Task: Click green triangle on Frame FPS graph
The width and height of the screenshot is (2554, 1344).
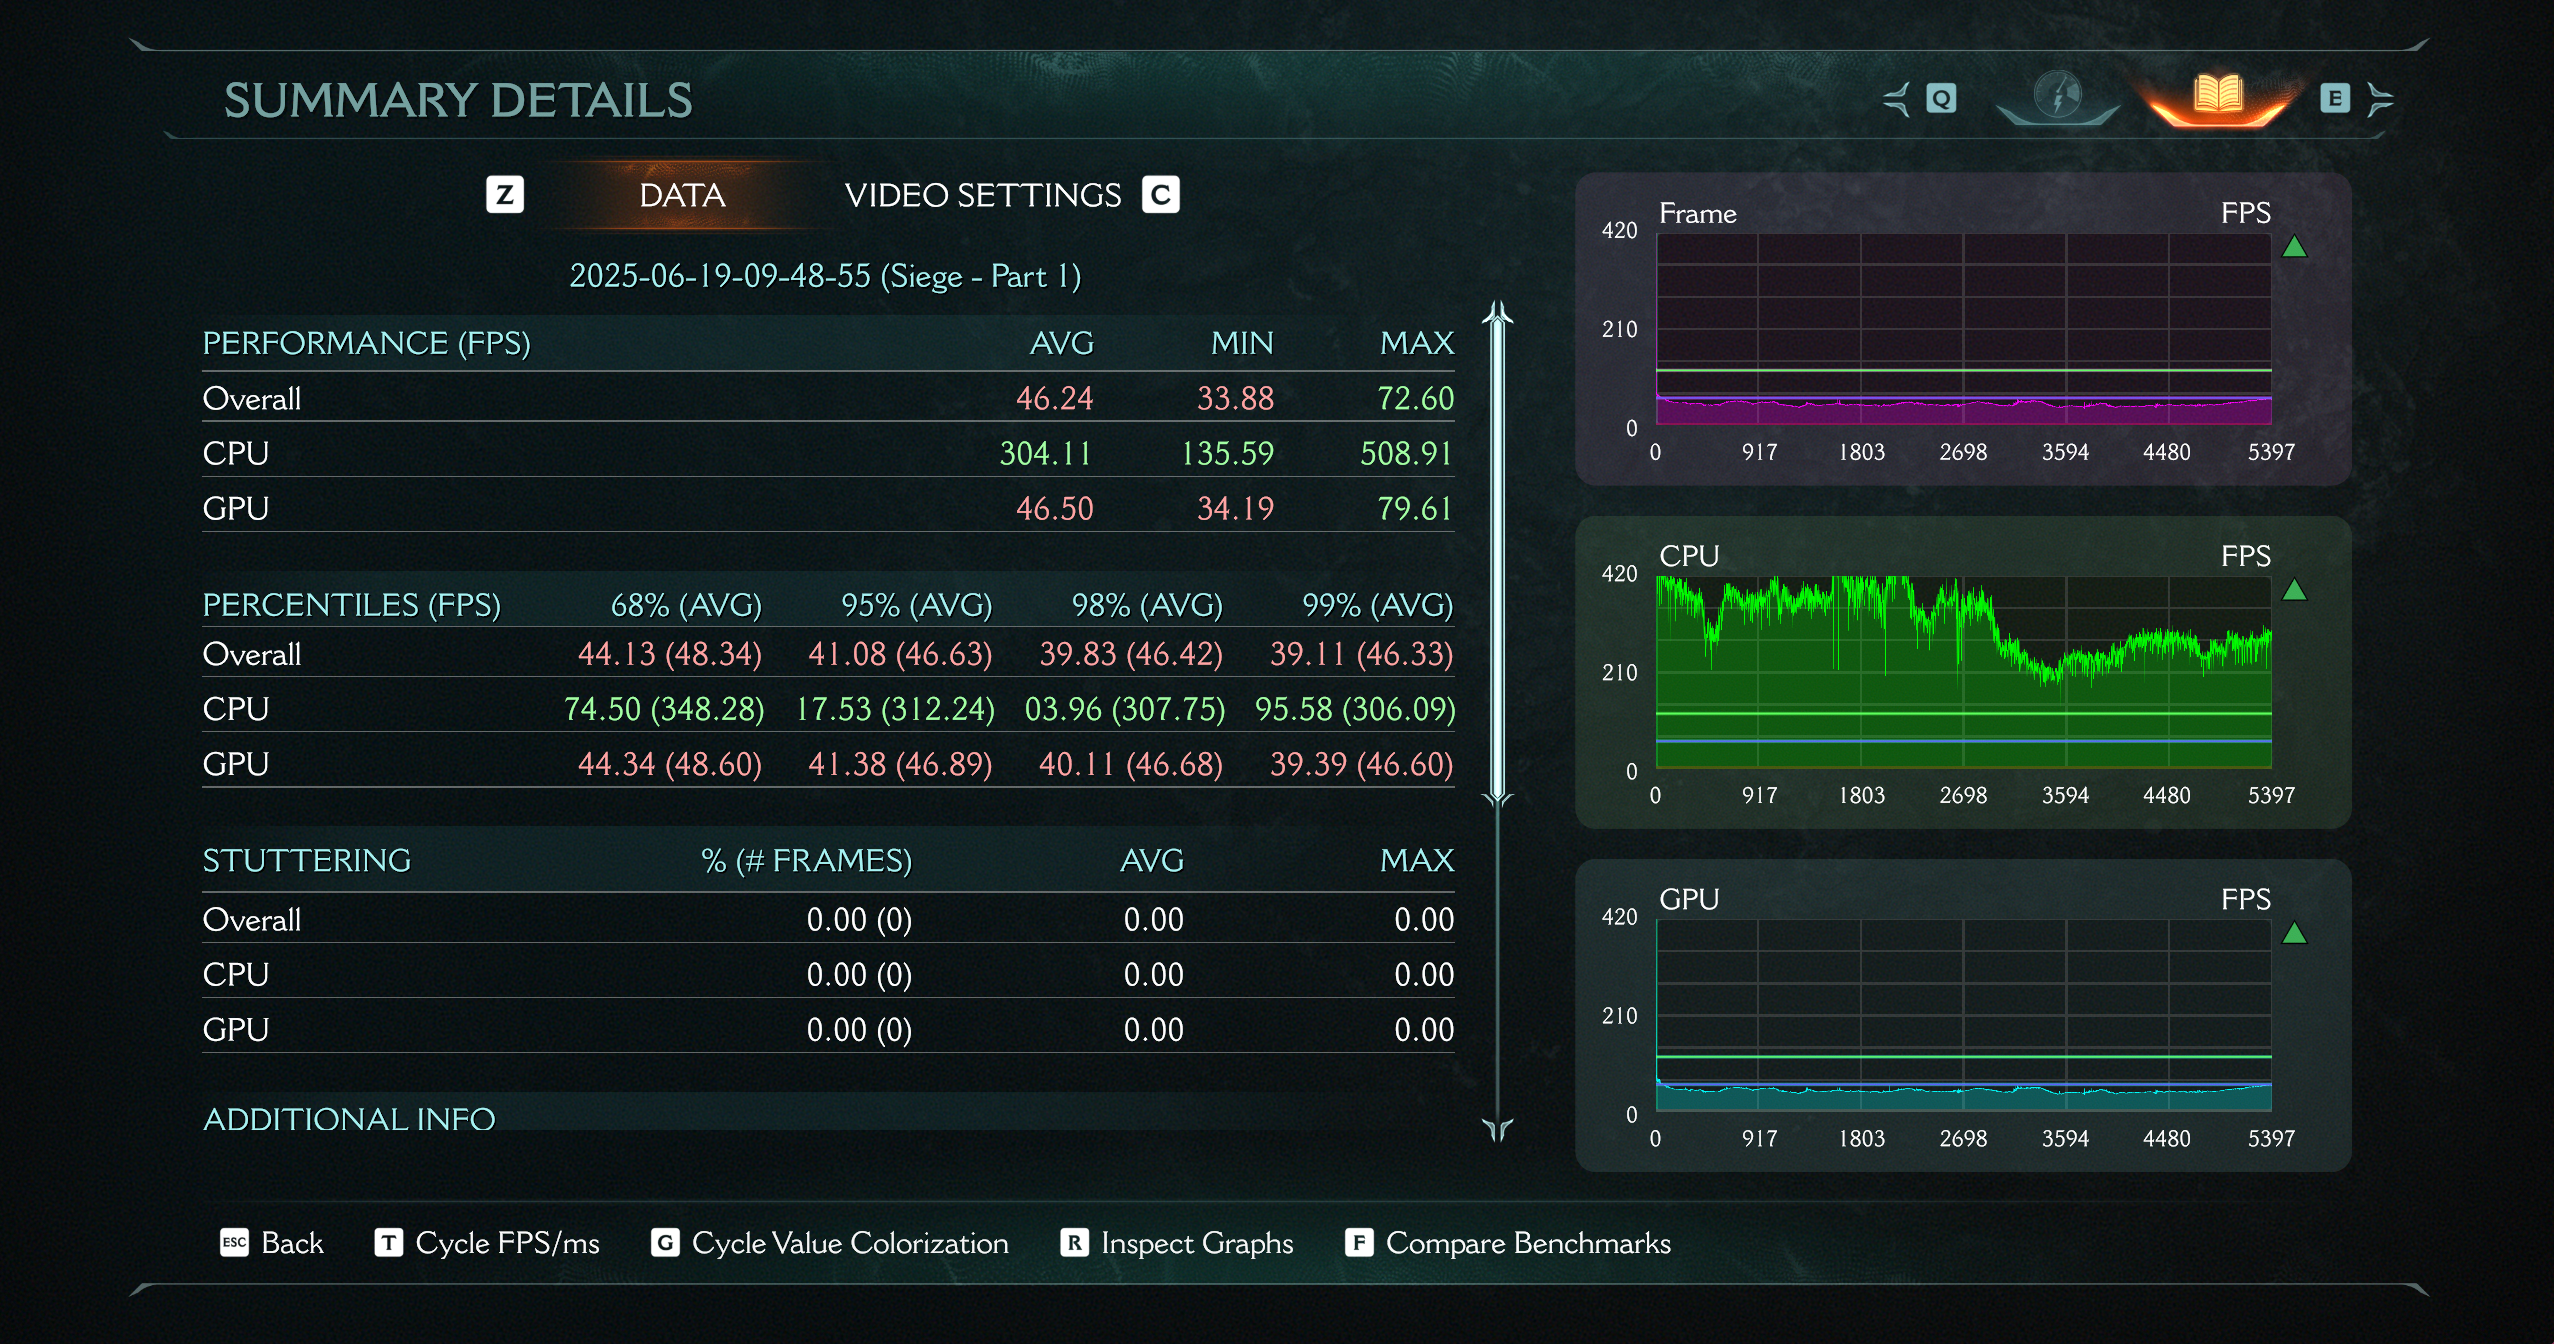Action: tap(2294, 247)
